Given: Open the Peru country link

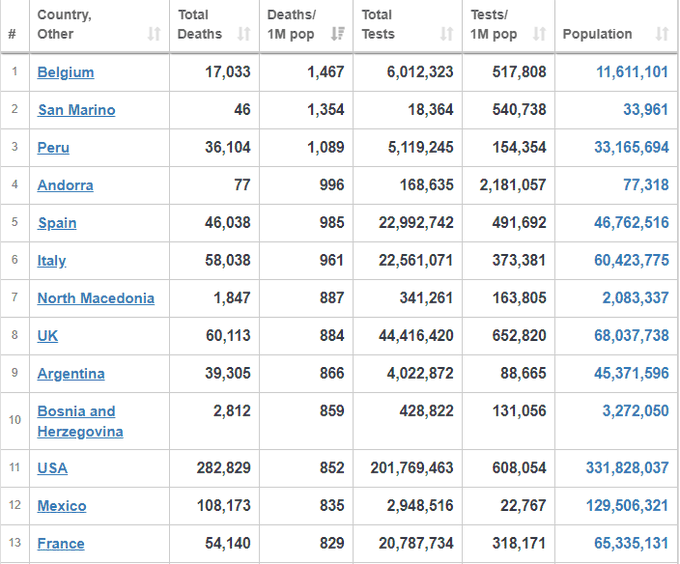Looking at the screenshot, I should pos(53,147).
